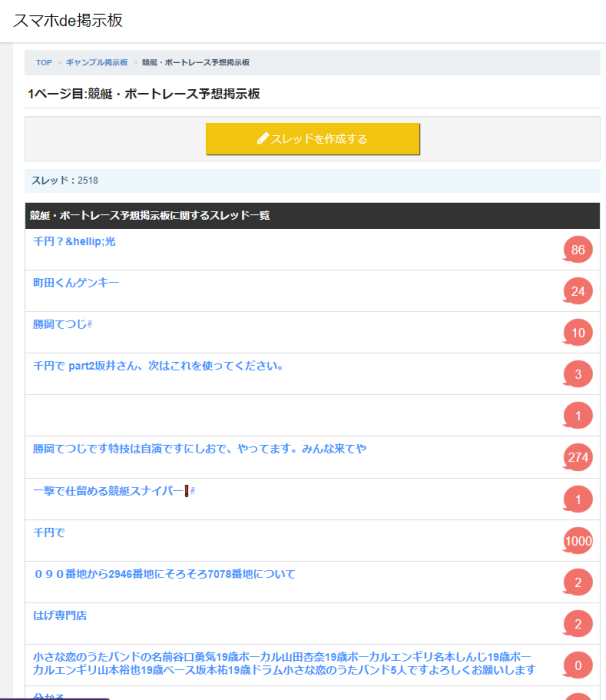Screen dimensions: 606x700
Task: Open the thread 千円？…光
Action: (x=74, y=242)
